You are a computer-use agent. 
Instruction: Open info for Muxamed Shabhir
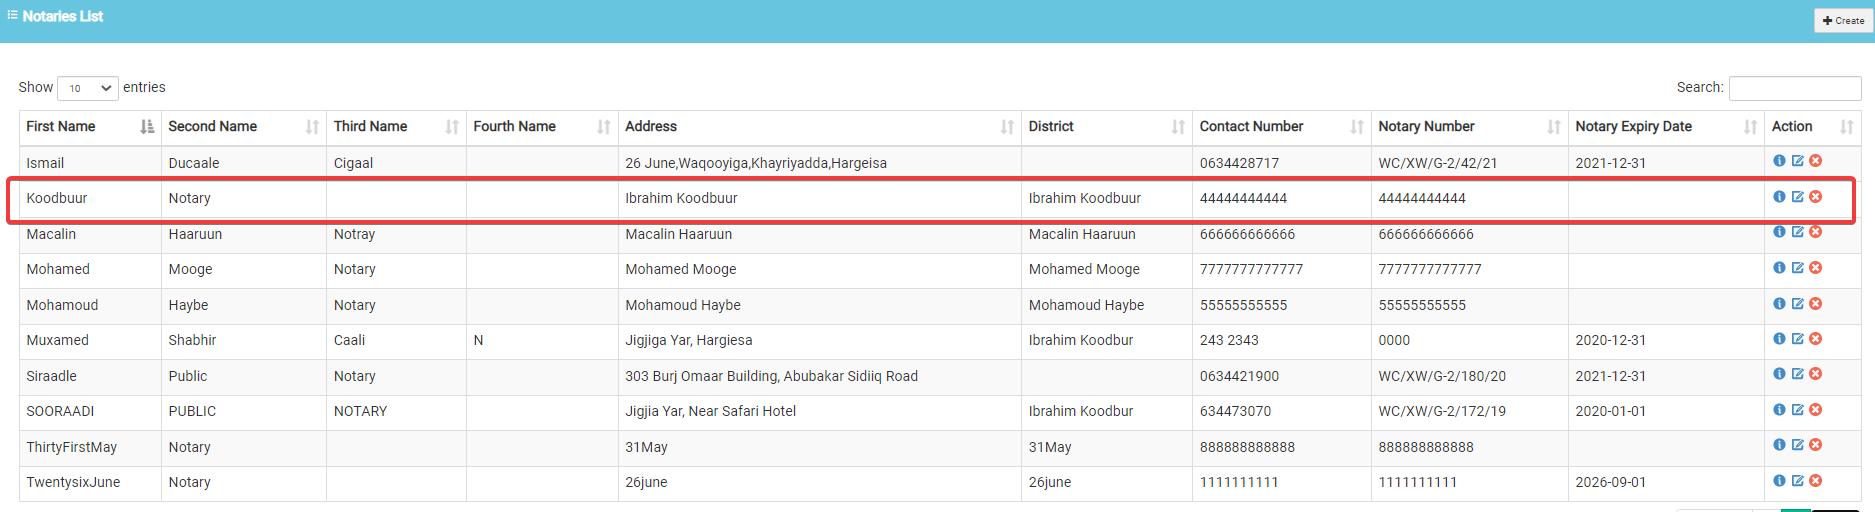(1779, 339)
